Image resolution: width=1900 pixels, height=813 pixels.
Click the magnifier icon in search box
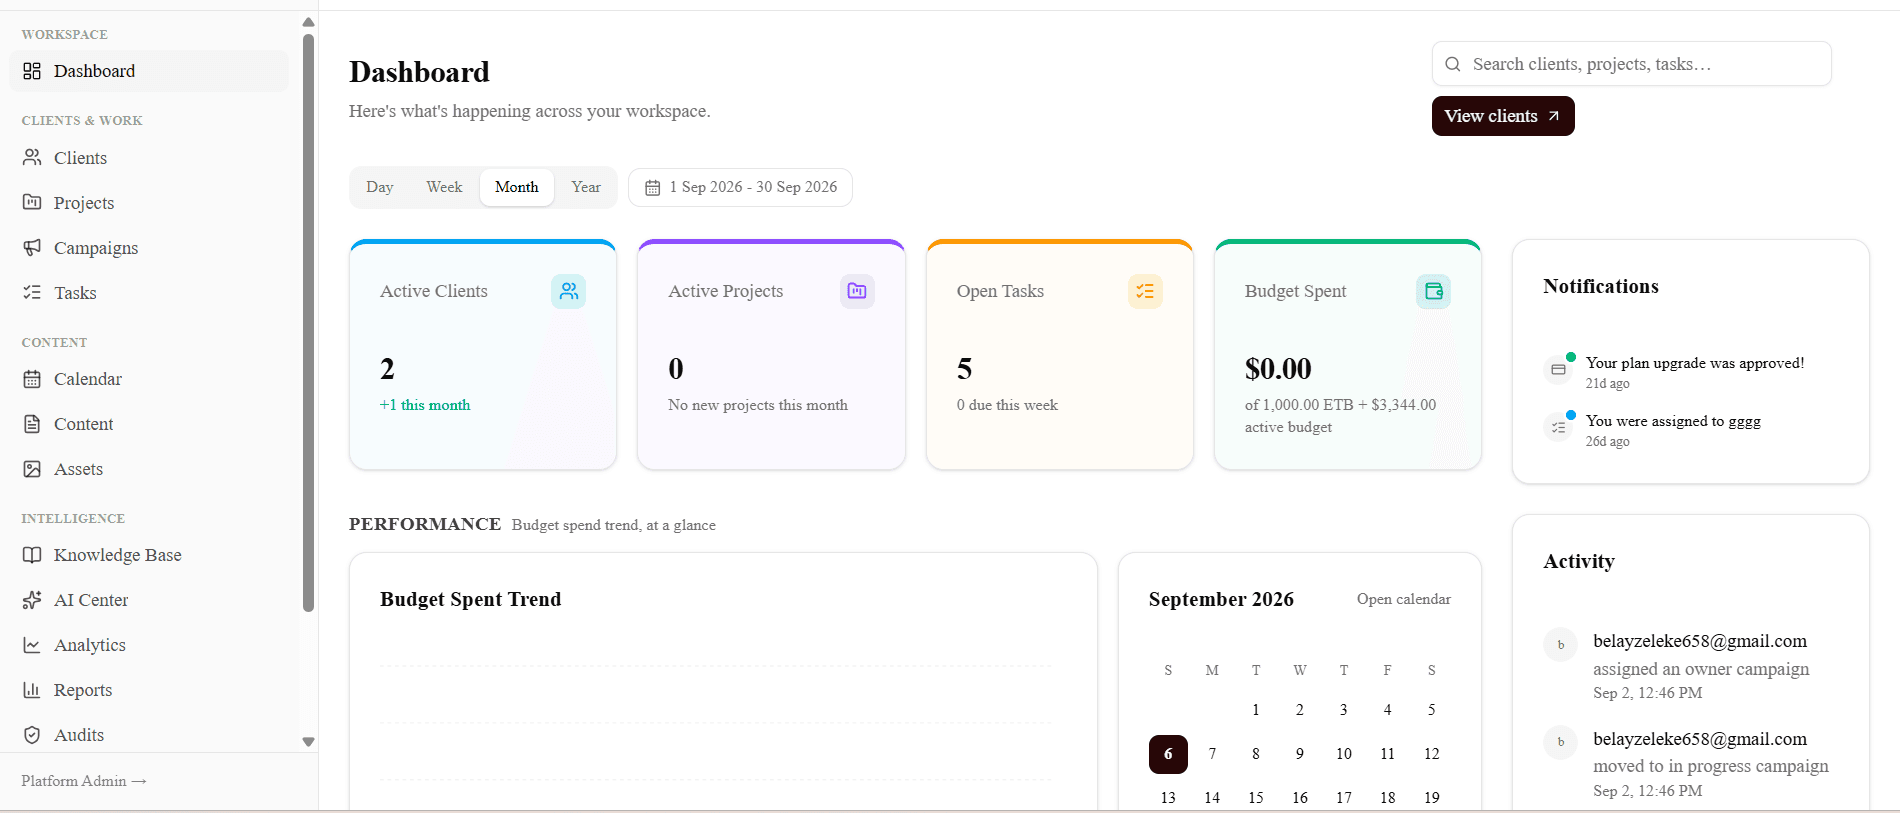coord(1453,64)
